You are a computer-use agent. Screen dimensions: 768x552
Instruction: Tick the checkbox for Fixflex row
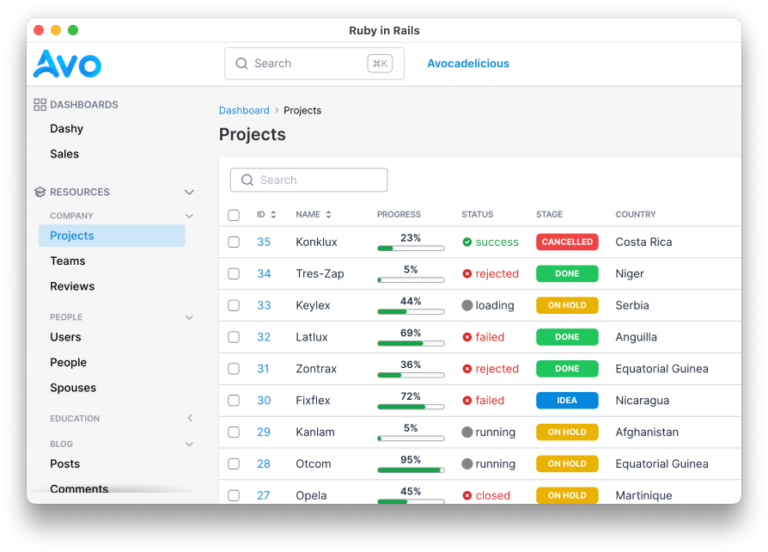[234, 401]
